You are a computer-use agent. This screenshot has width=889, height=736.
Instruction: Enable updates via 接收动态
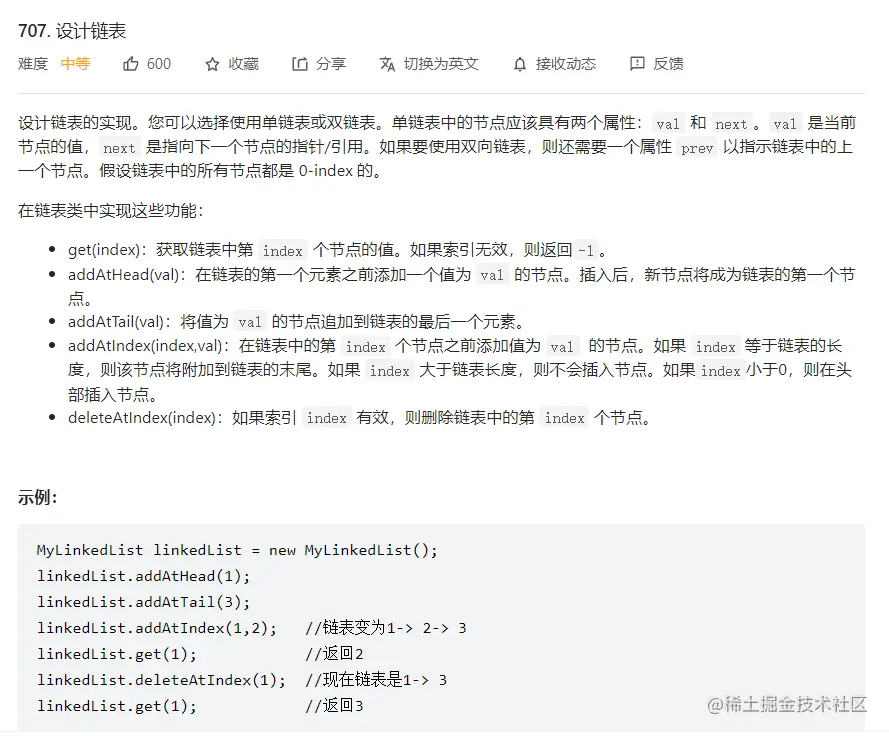(x=566, y=64)
